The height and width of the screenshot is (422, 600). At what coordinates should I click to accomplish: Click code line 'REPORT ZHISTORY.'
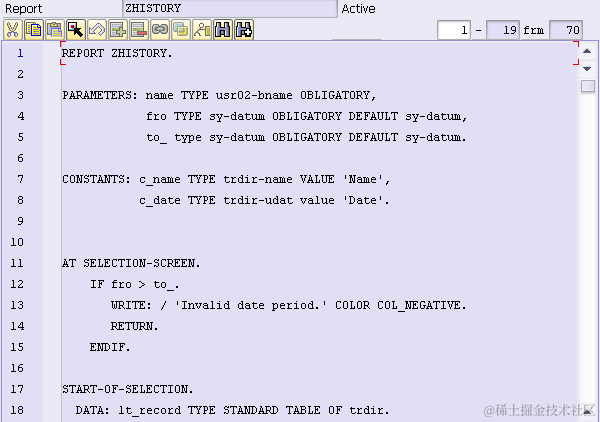coord(117,53)
